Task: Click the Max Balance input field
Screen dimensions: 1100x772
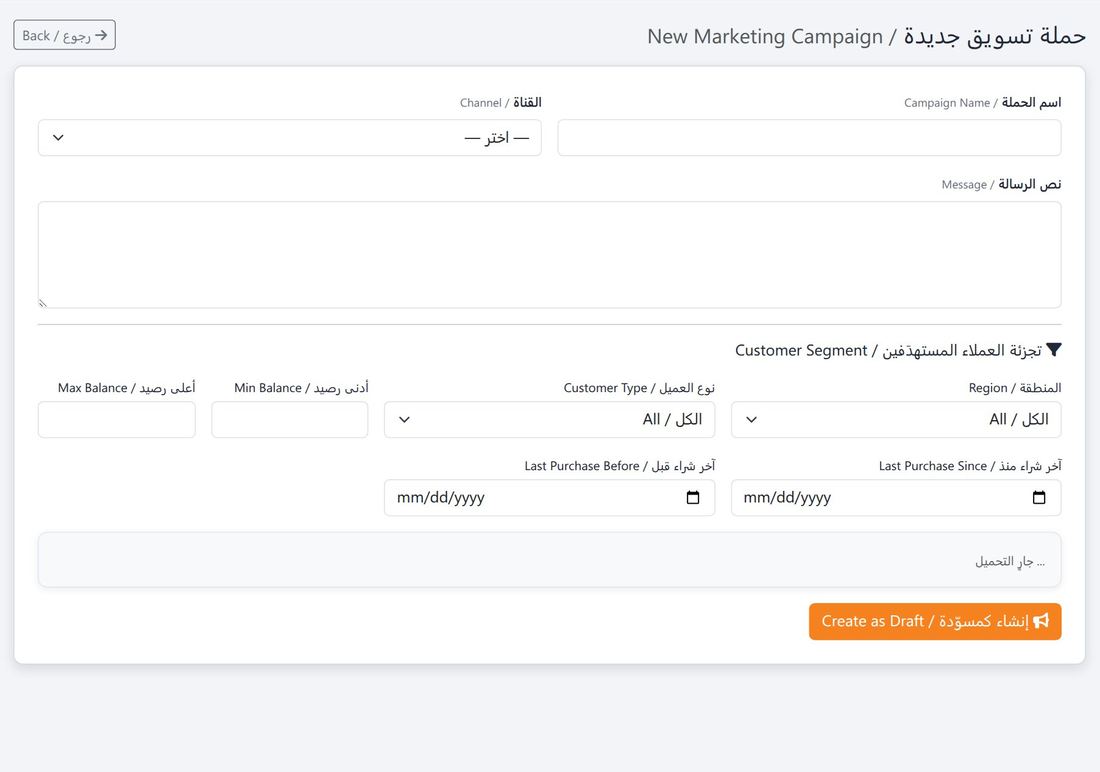Action: pyautogui.click(x=116, y=420)
